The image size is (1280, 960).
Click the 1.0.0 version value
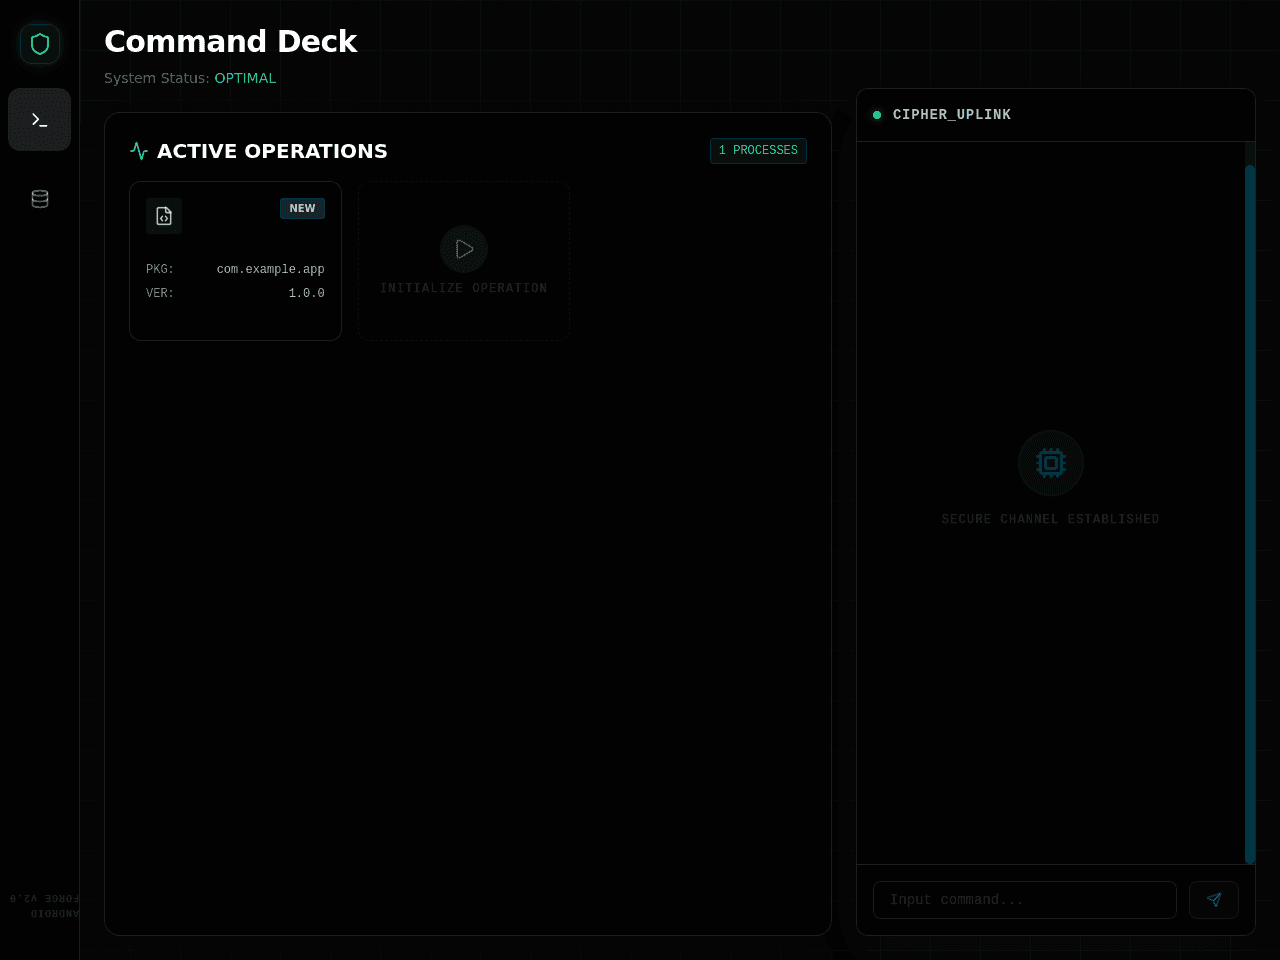tap(307, 293)
